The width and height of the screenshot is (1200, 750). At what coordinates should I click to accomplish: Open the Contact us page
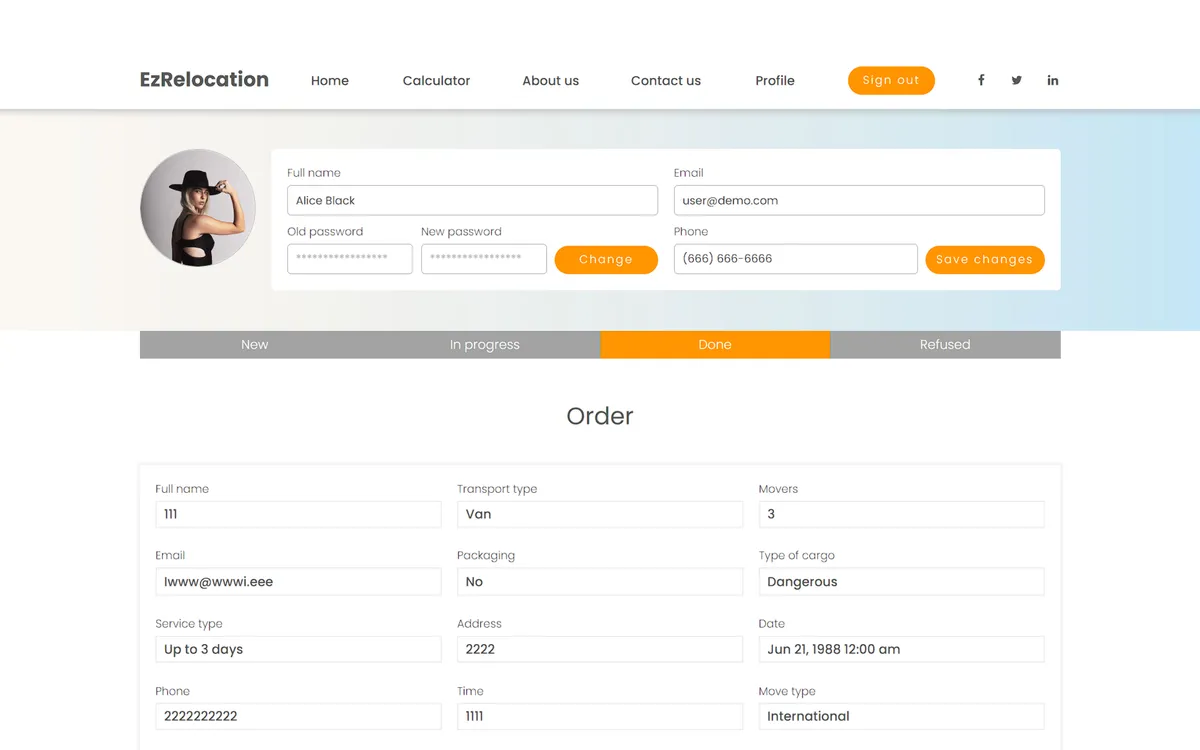pos(666,80)
